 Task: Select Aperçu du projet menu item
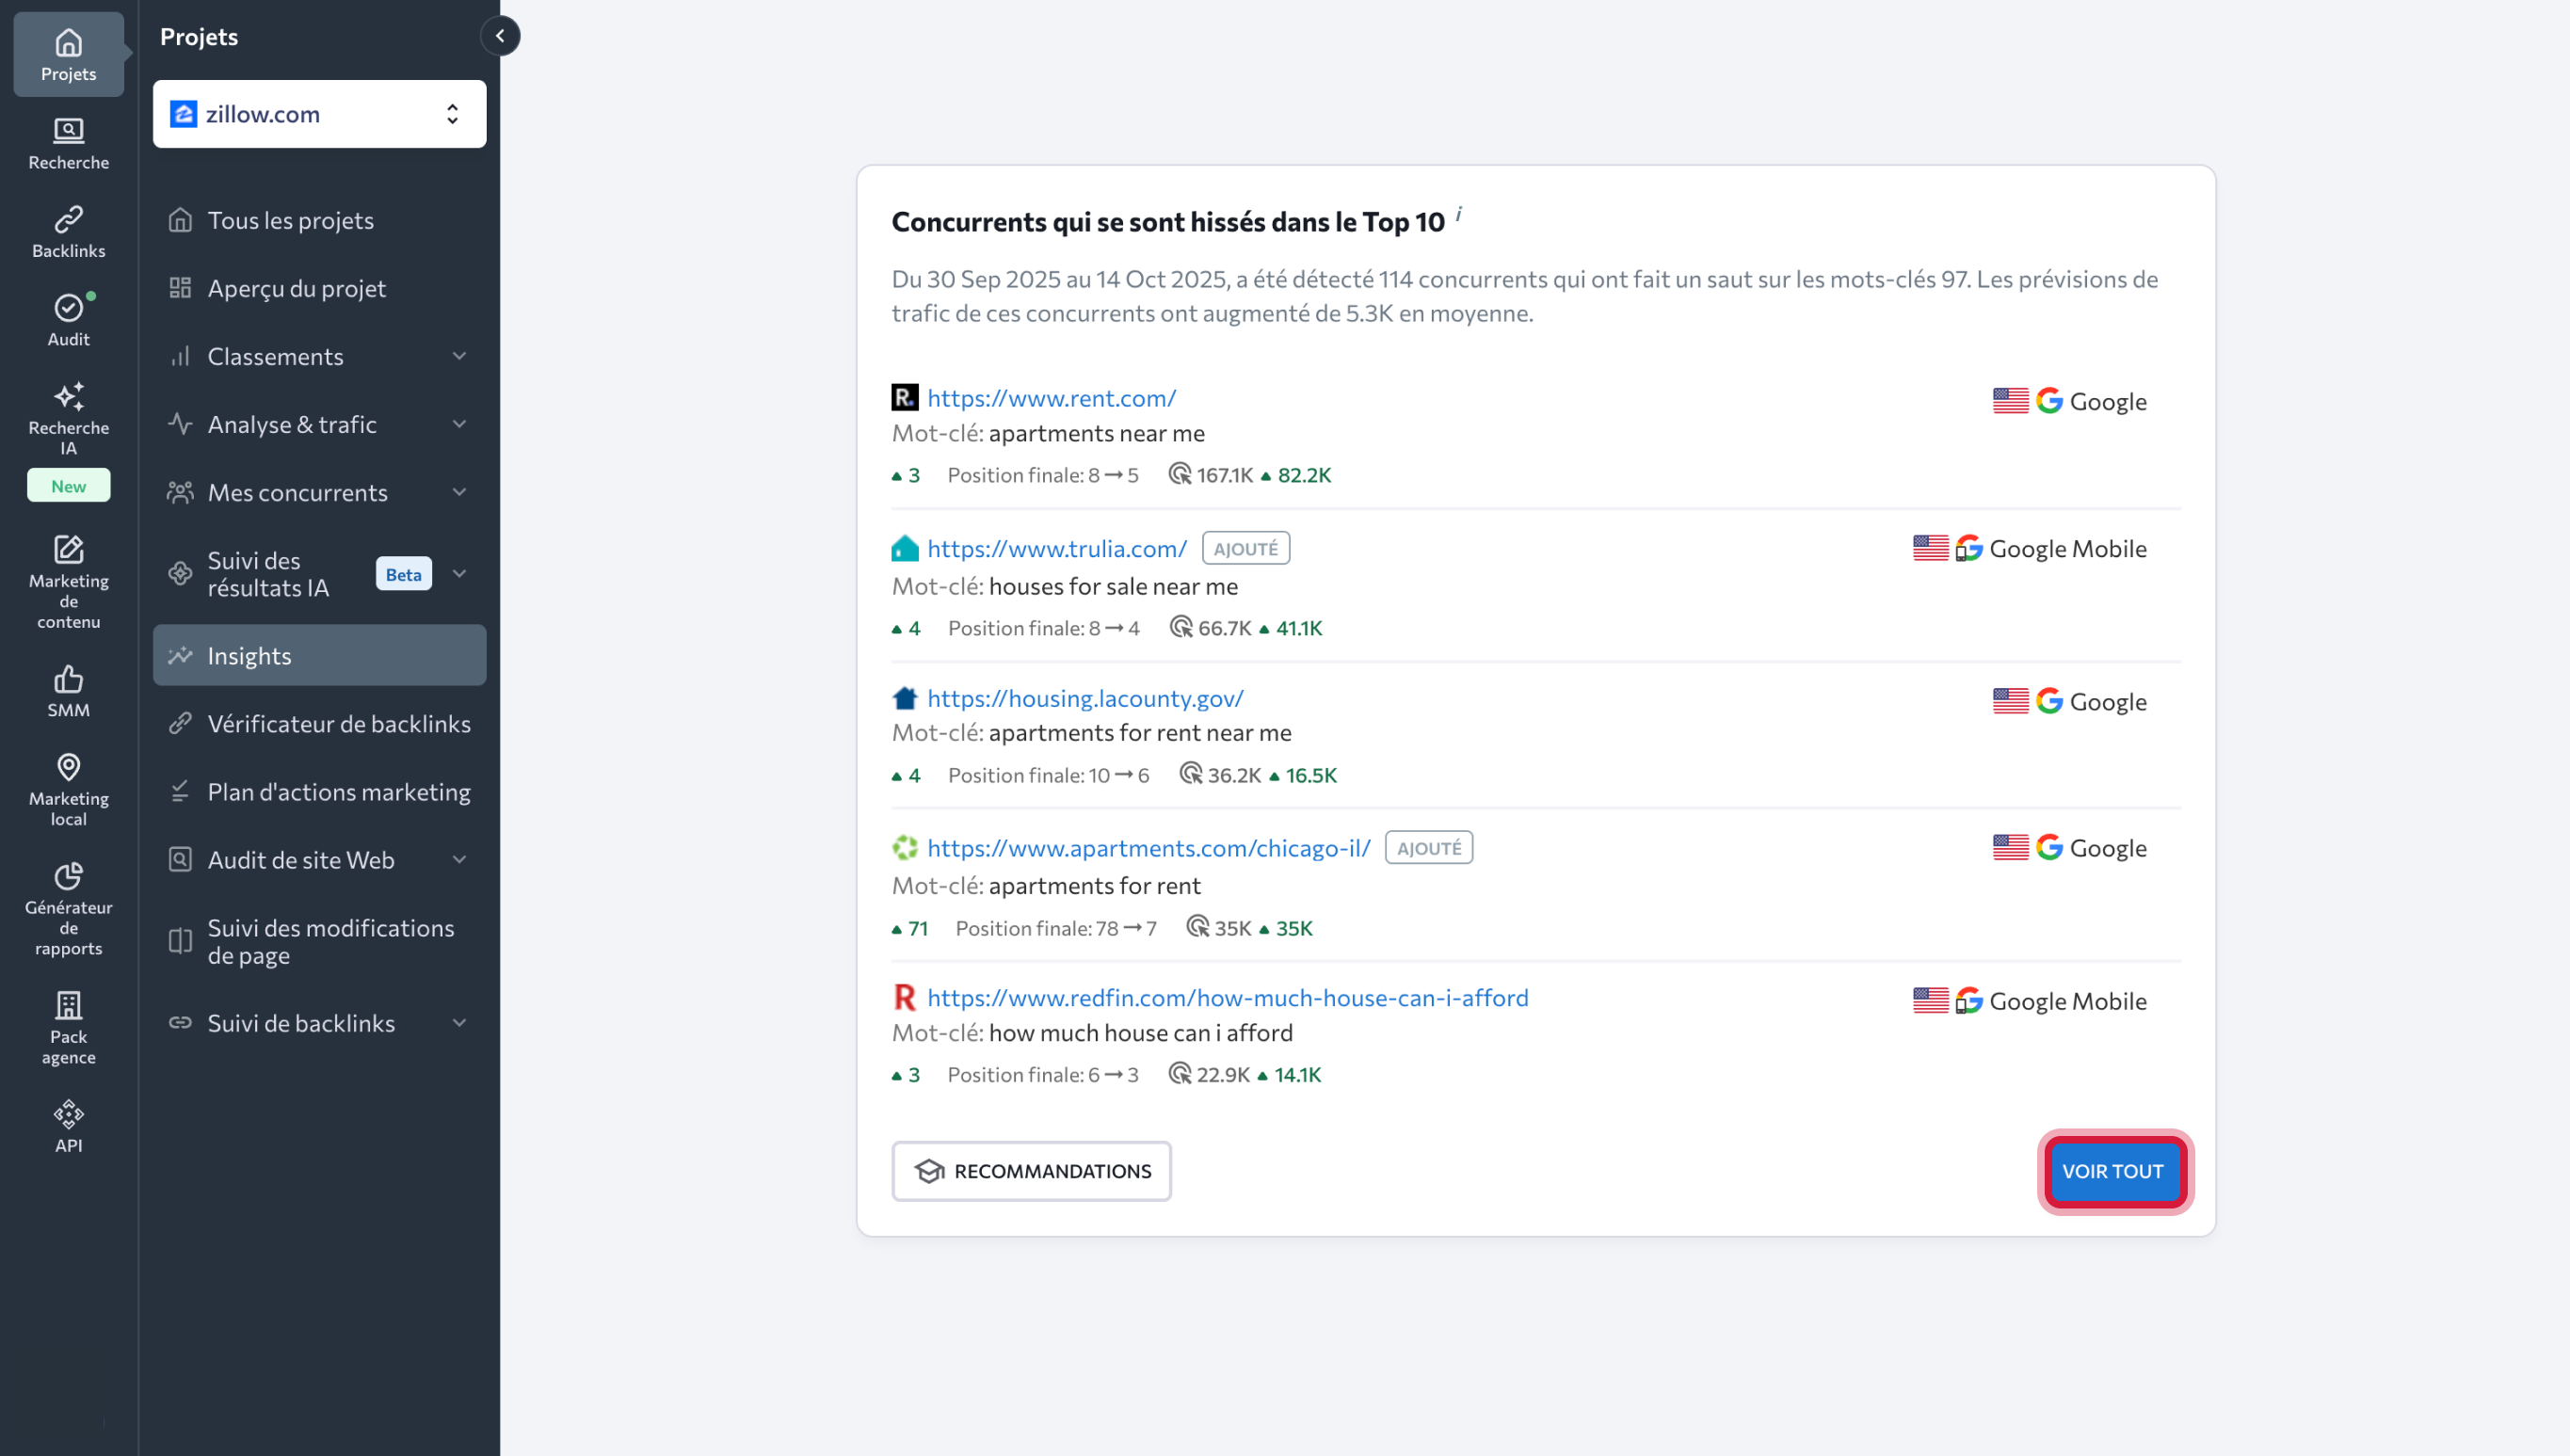coord(297,288)
